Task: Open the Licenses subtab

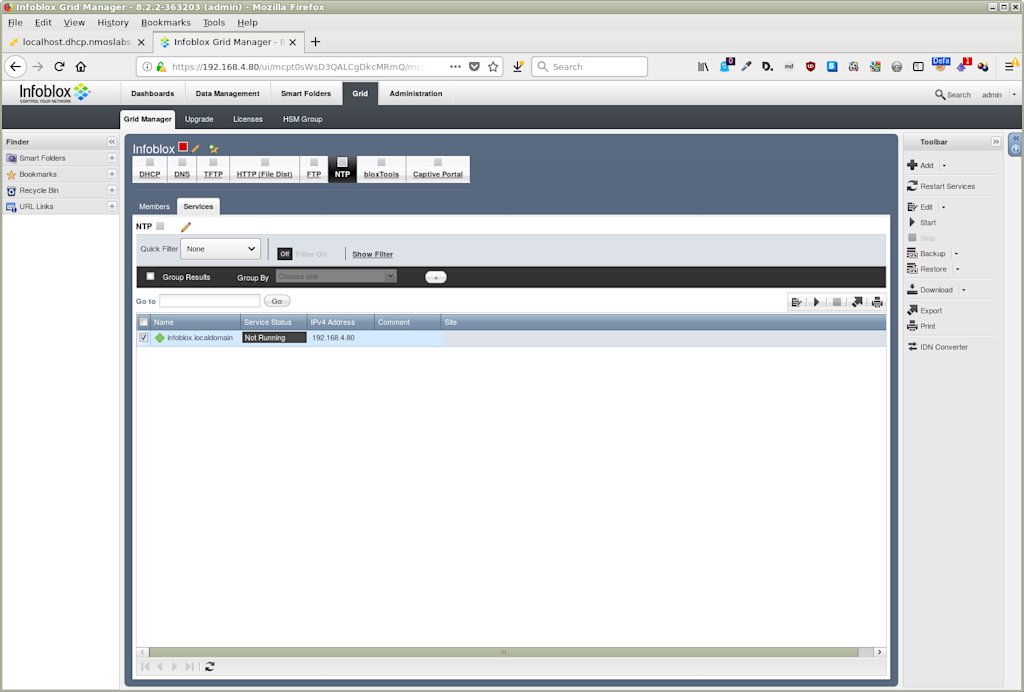Action: 248,119
